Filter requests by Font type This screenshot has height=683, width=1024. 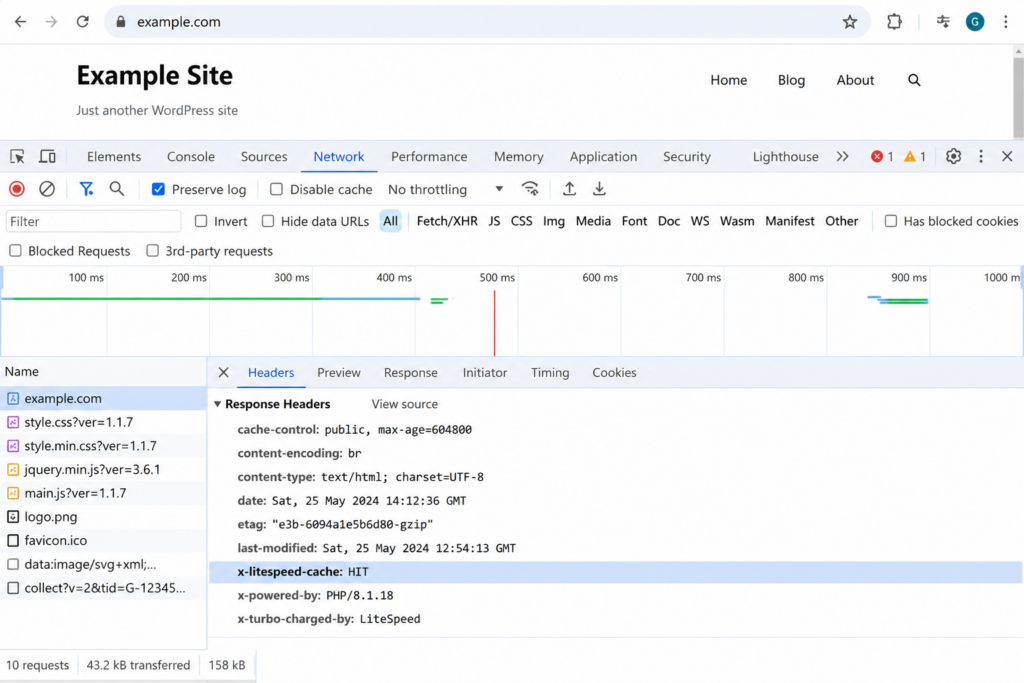tap(634, 221)
